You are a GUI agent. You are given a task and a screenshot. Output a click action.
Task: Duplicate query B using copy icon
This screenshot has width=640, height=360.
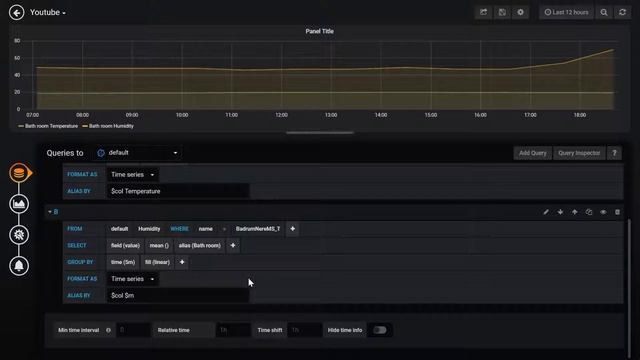click(589, 212)
